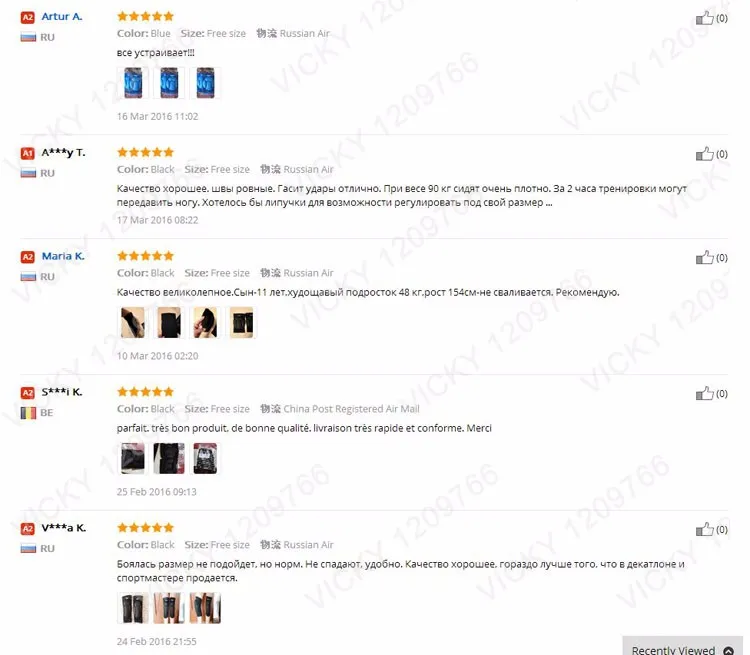This screenshot has height=655, width=750.
Task: Open Artur A.'s profile link
Action: coord(62,17)
